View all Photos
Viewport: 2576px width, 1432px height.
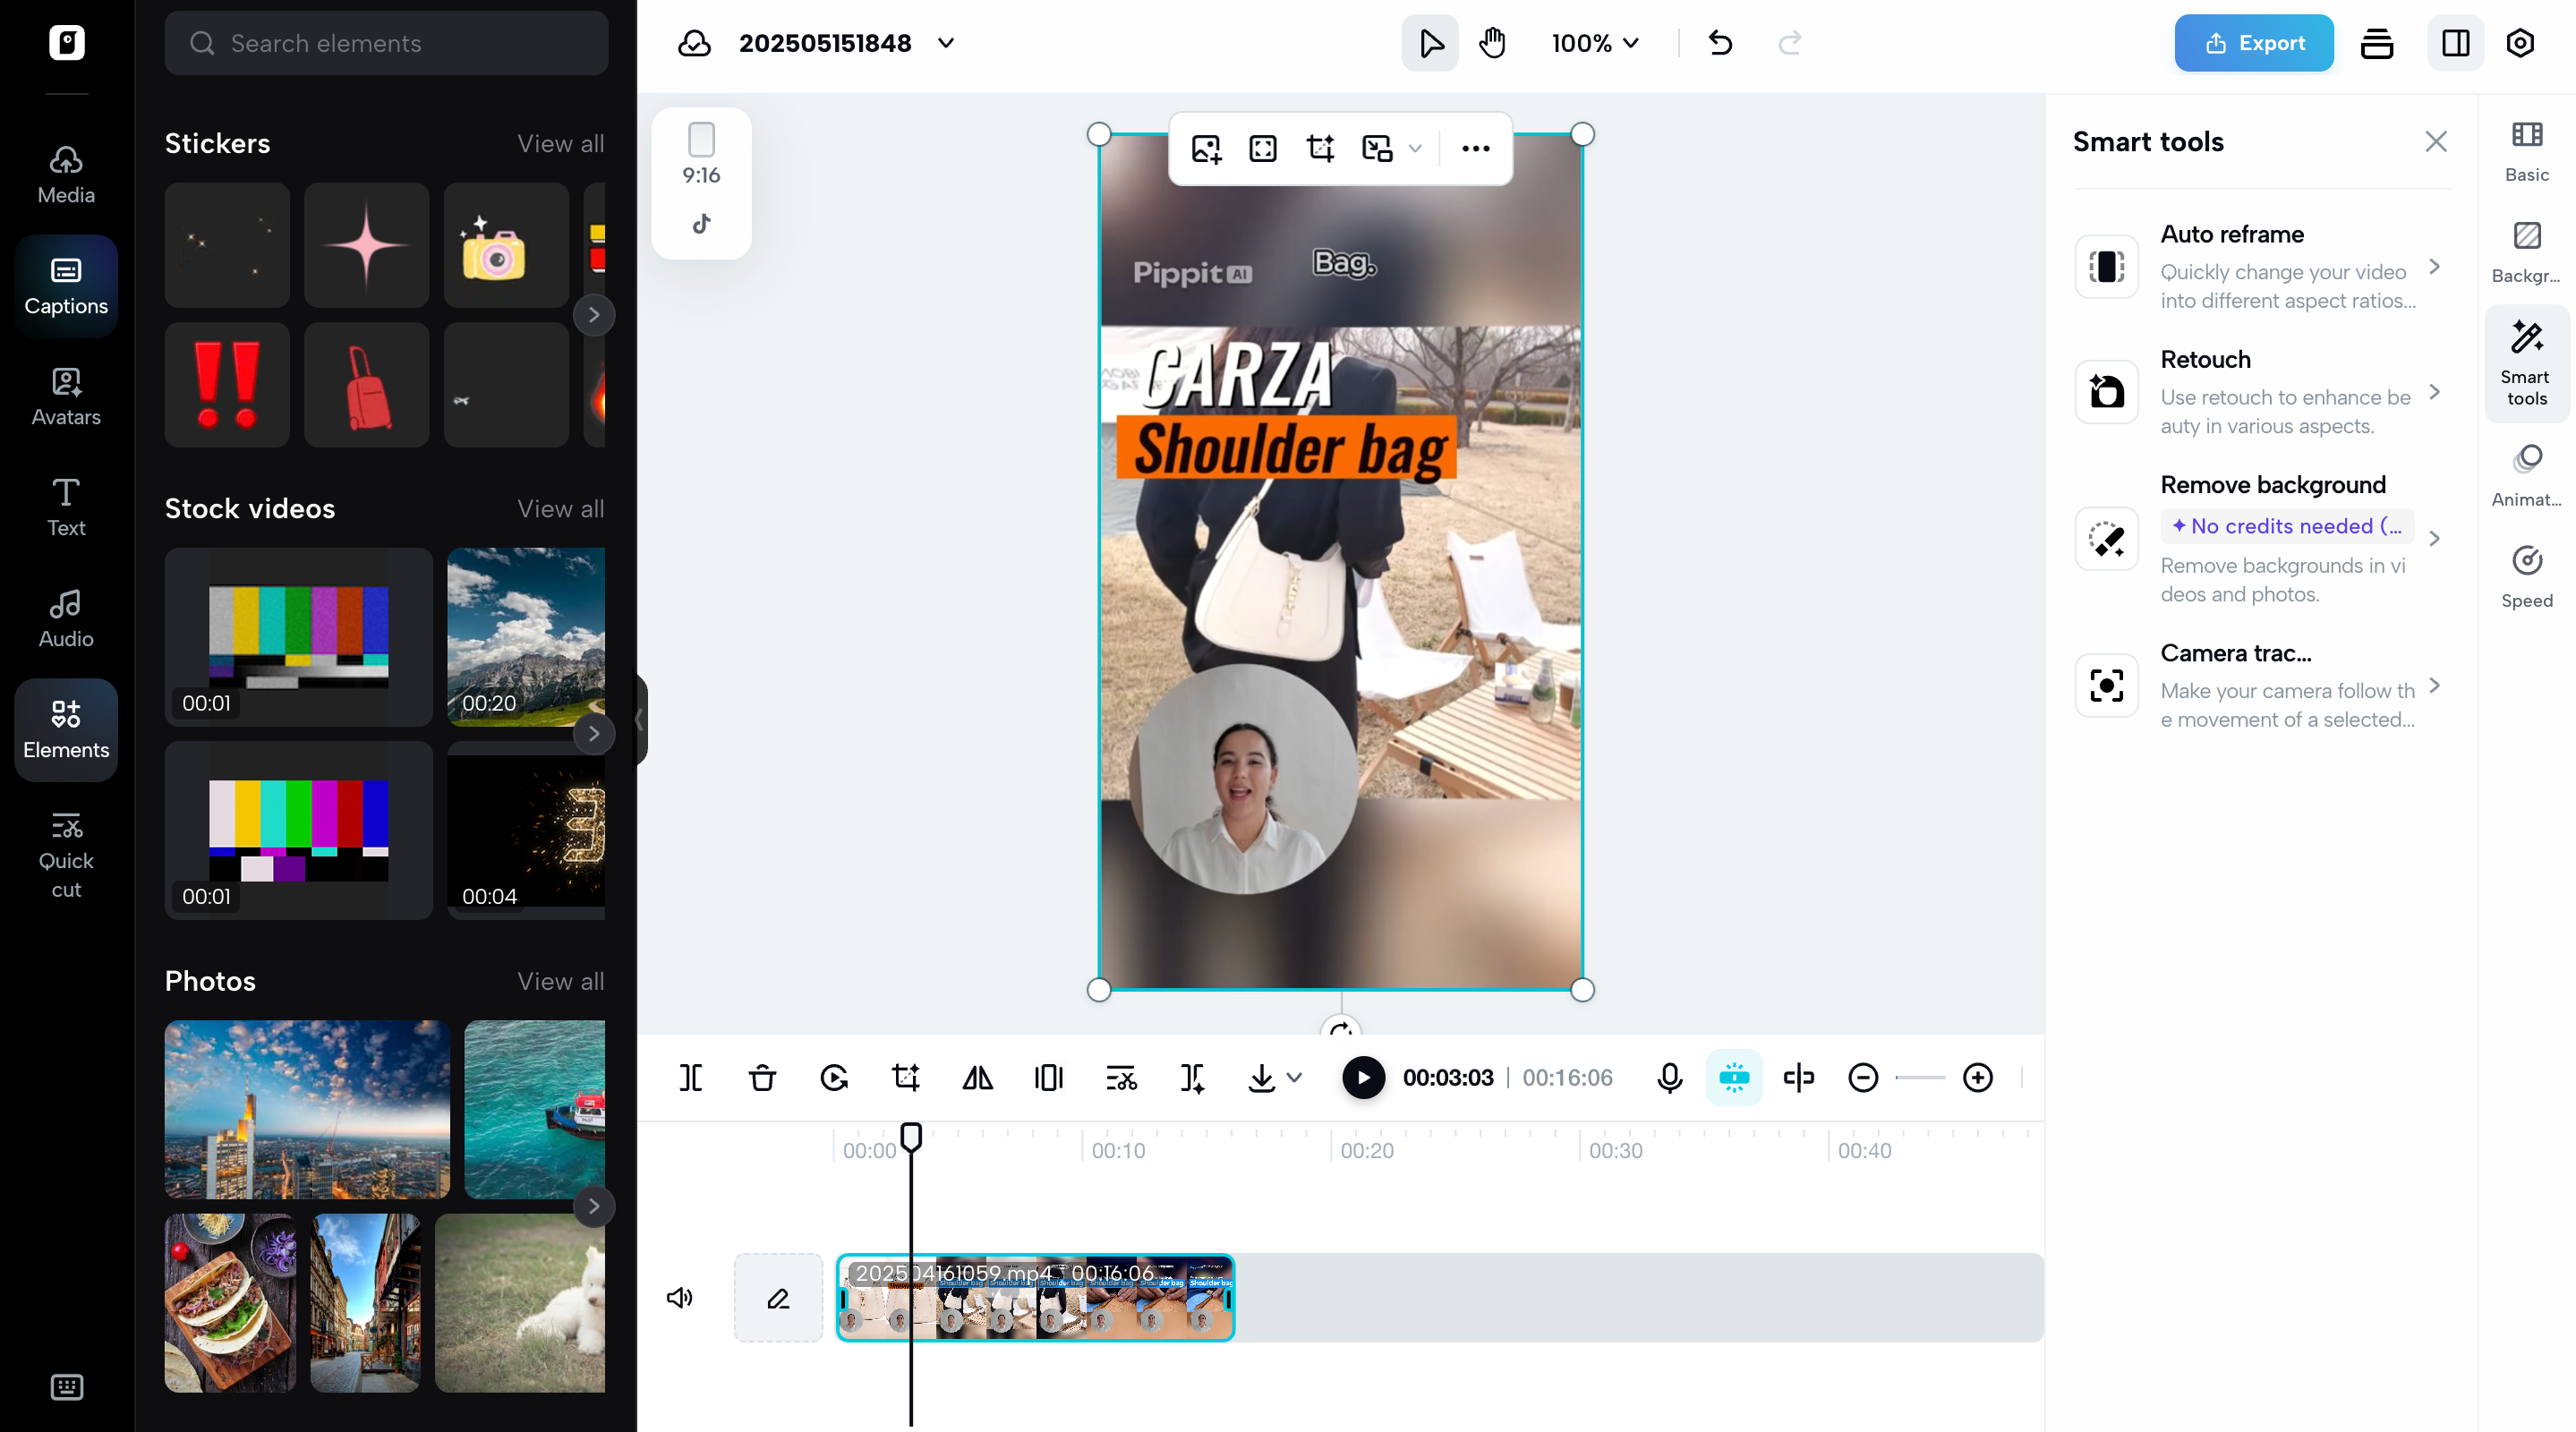pyautogui.click(x=560, y=981)
